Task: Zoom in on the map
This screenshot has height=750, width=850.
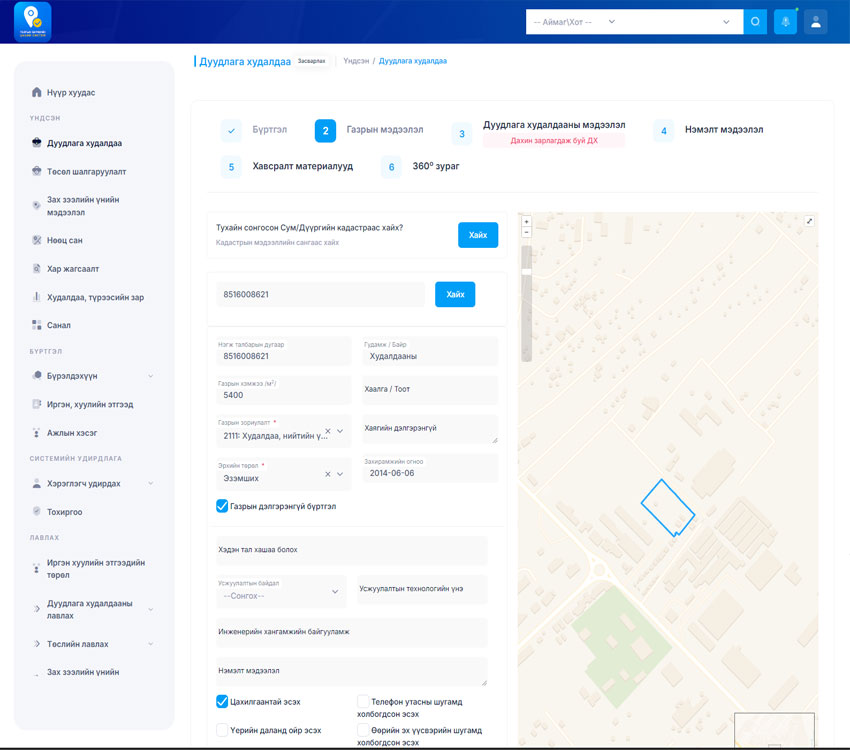Action: (527, 221)
